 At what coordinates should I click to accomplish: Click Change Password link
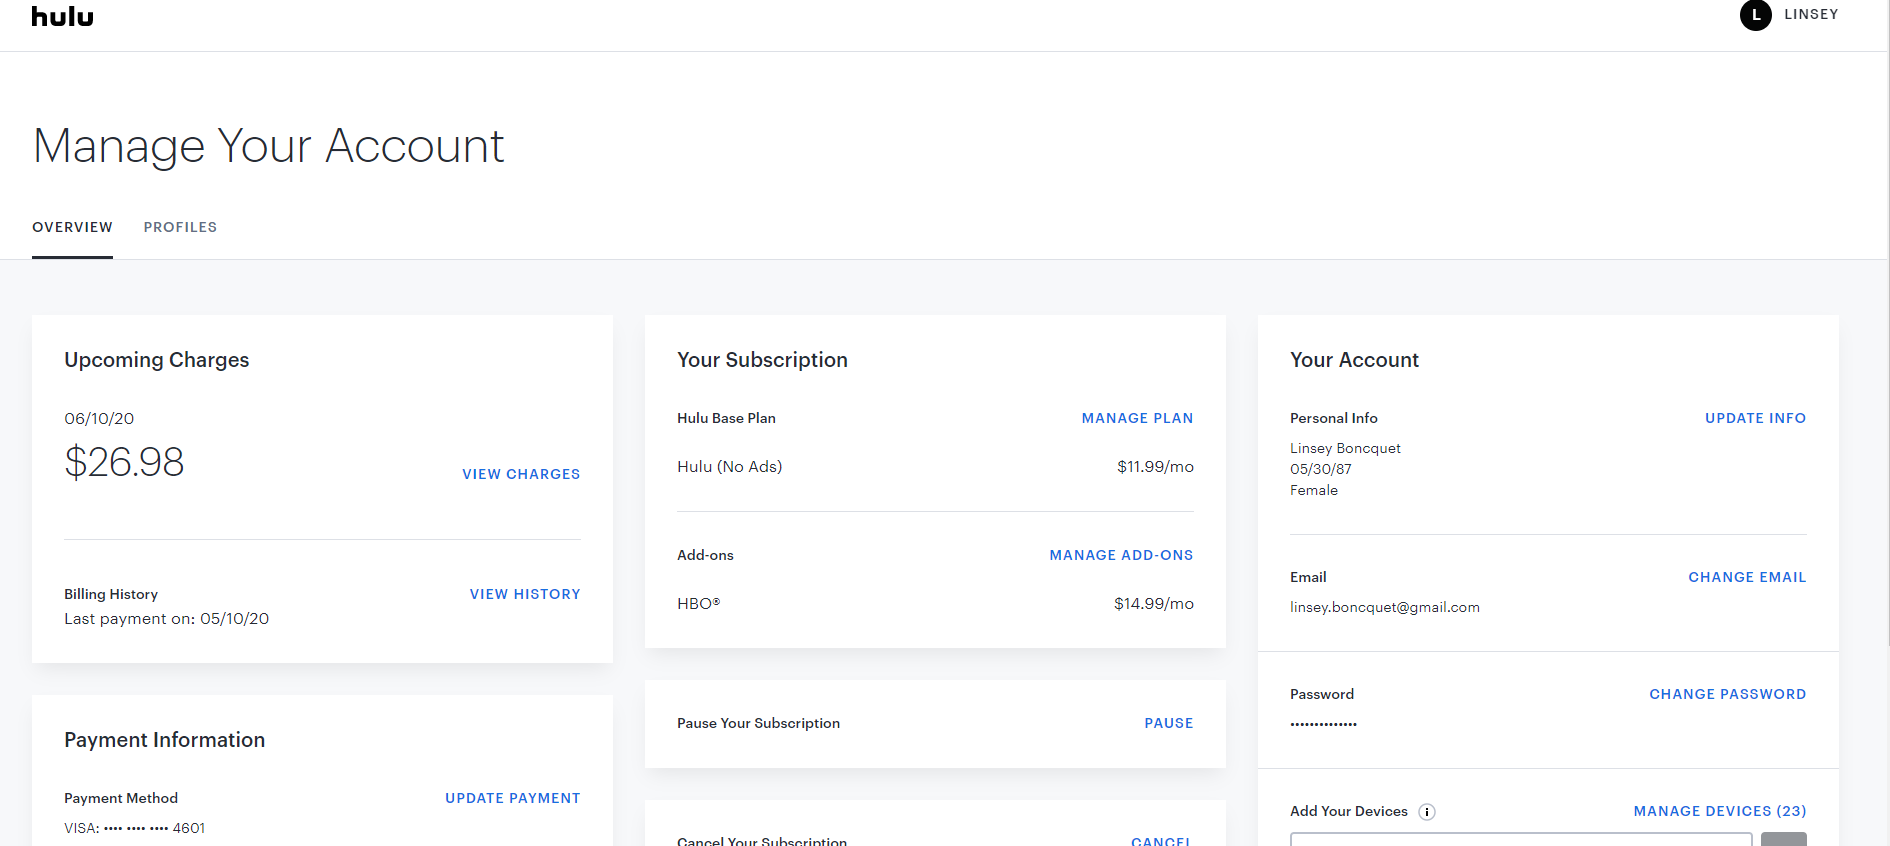1728,694
